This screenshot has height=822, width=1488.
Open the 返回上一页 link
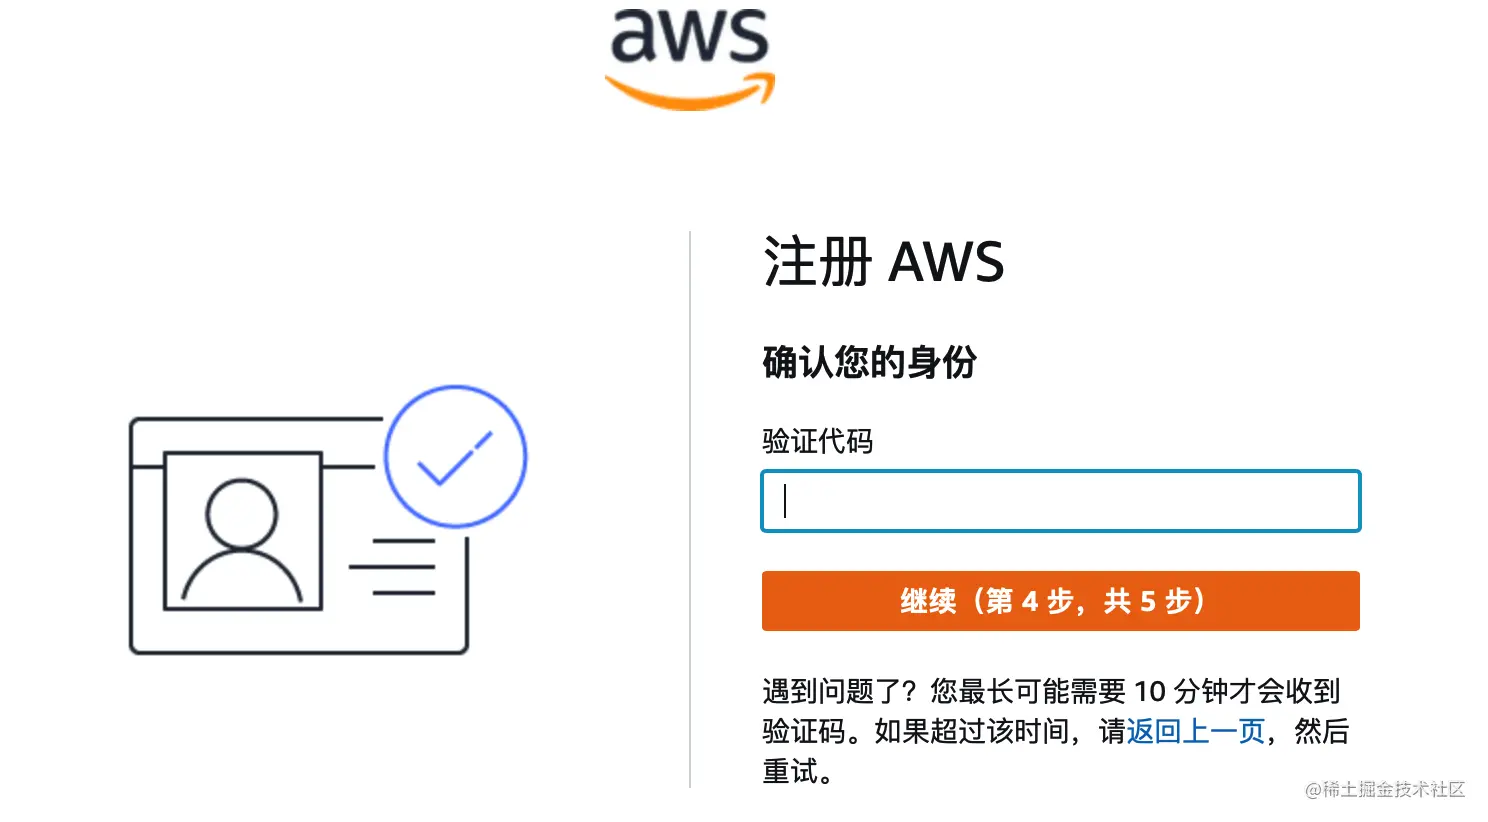tap(1196, 731)
